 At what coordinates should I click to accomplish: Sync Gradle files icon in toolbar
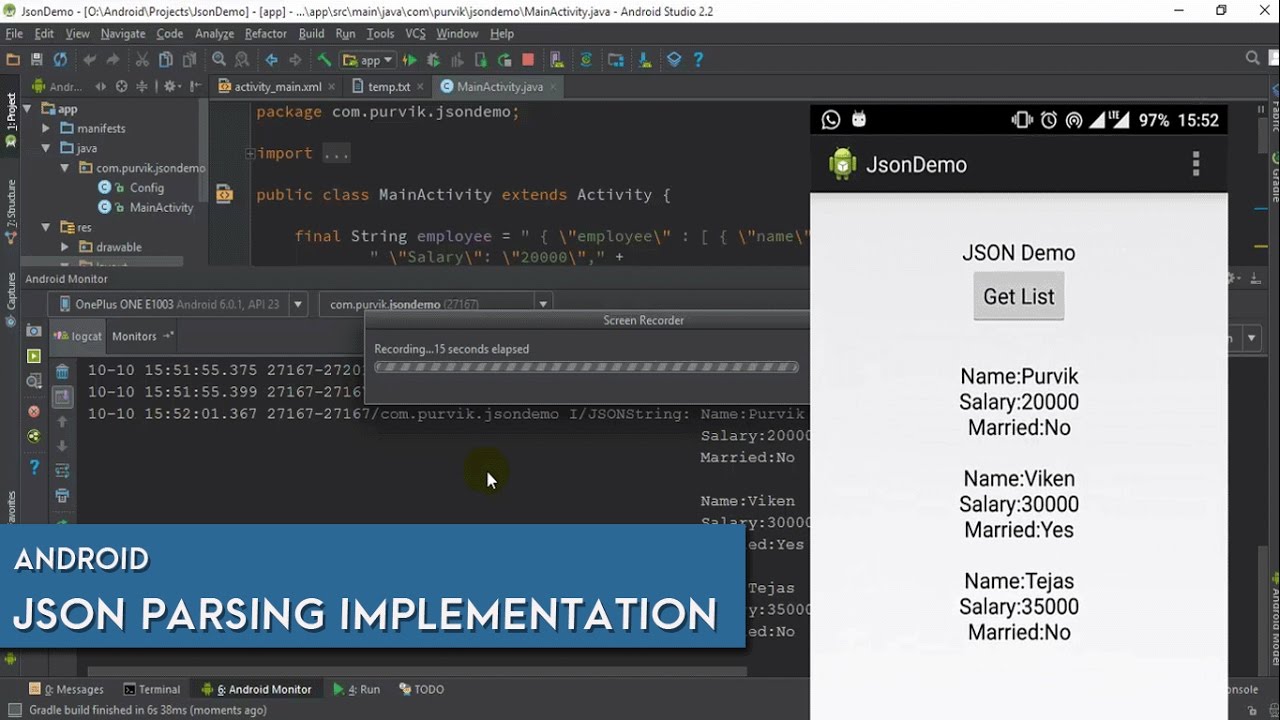[x=586, y=60]
